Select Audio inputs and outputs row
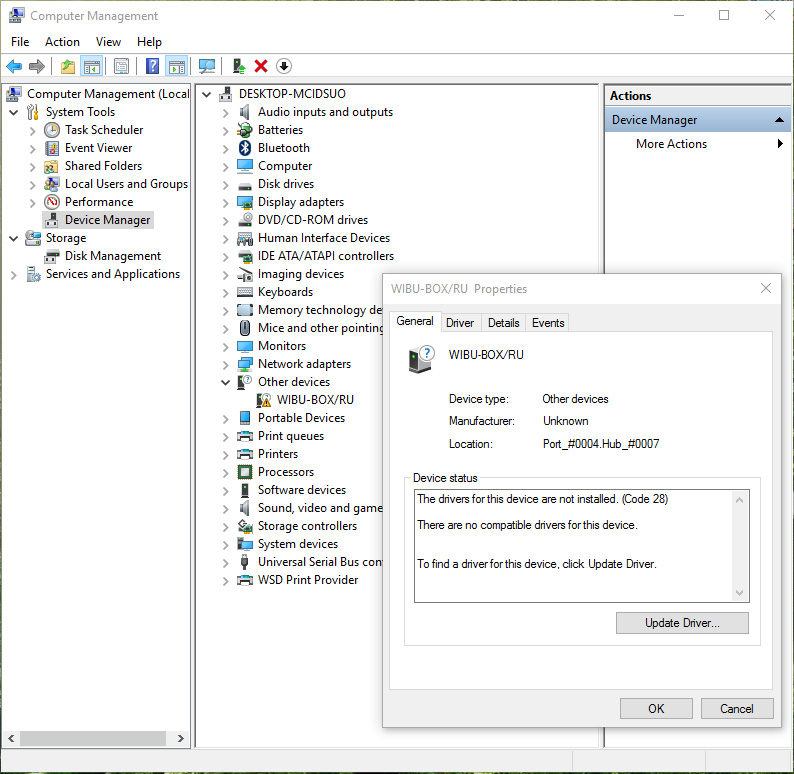This screenshot has height=774, width=794. click(x=325, y=112)
